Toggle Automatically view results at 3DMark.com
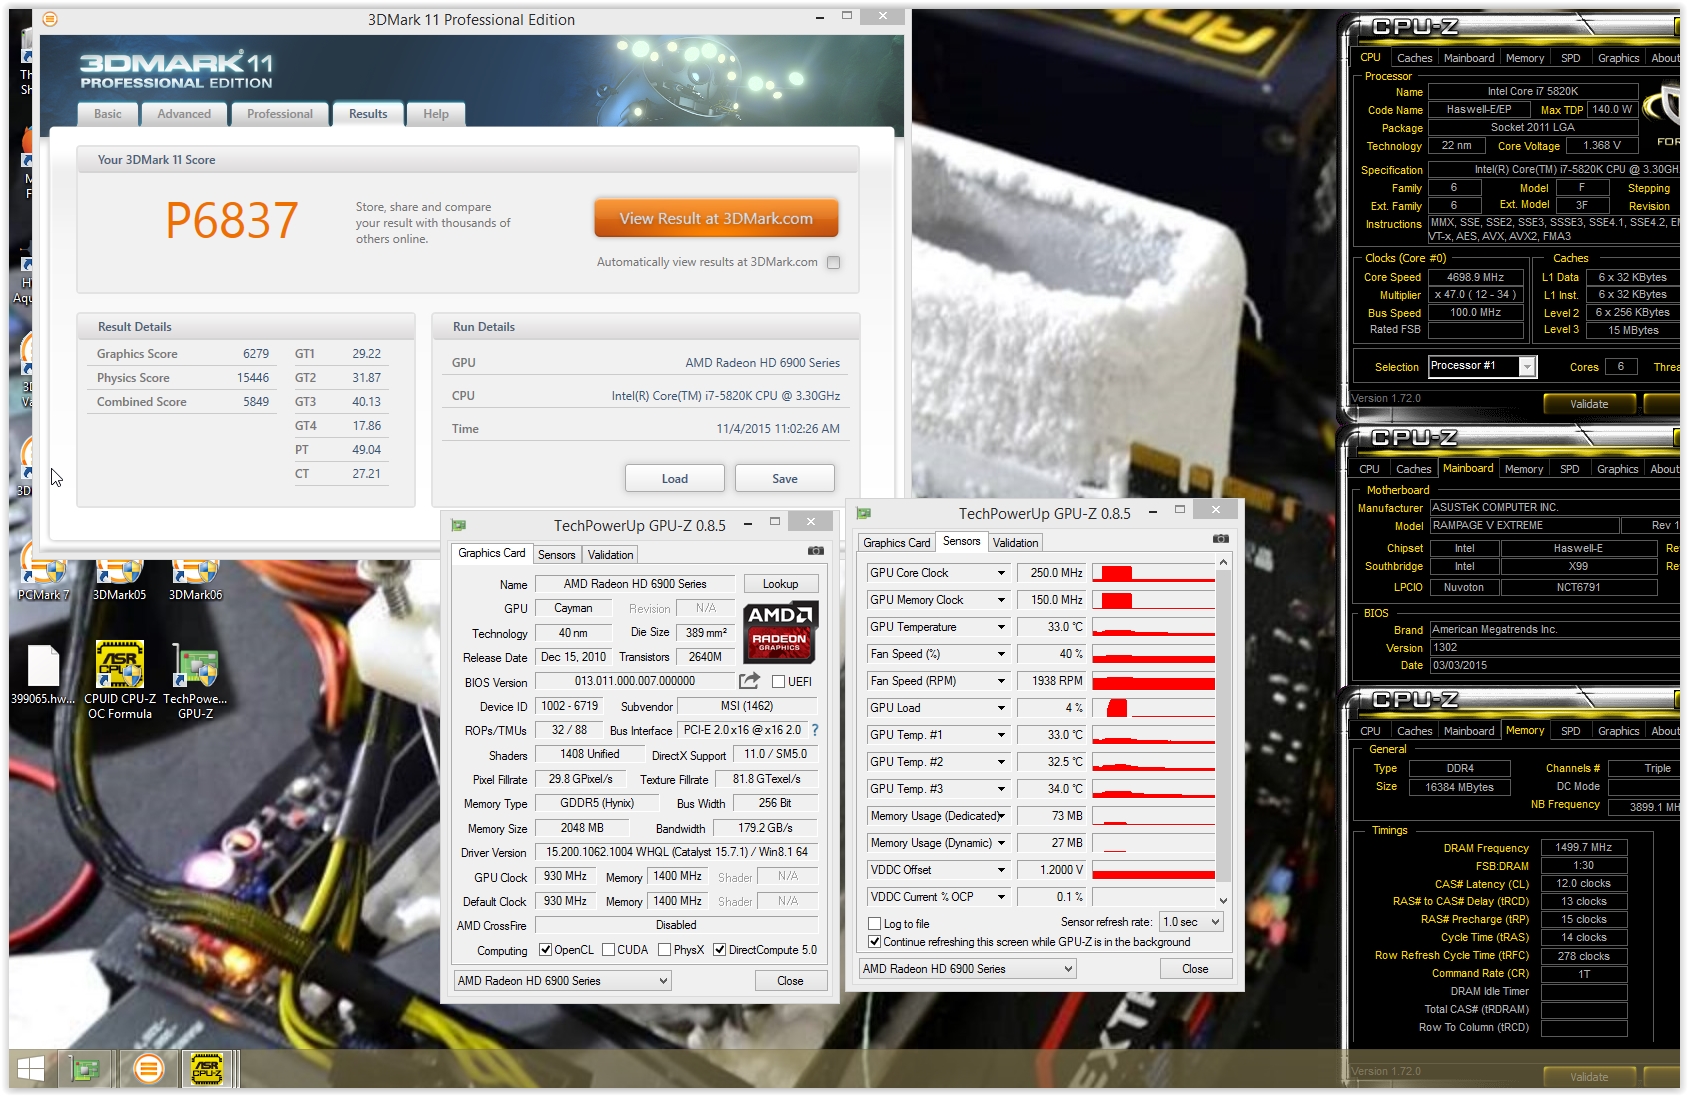This screenshot has width=1688, height=1096. pos(833,262)
